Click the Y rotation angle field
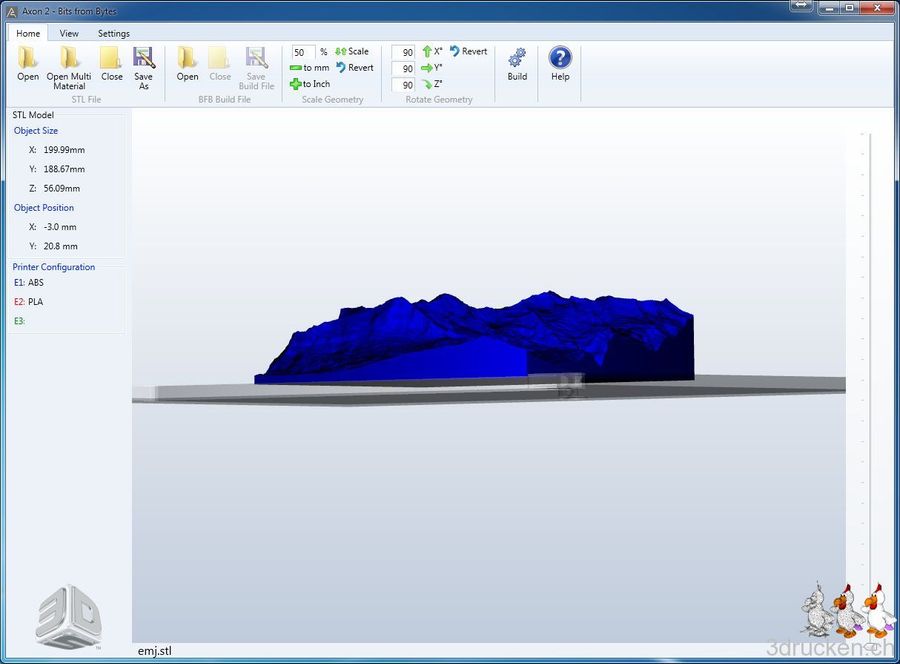900x664 pixels. point(404,69)
